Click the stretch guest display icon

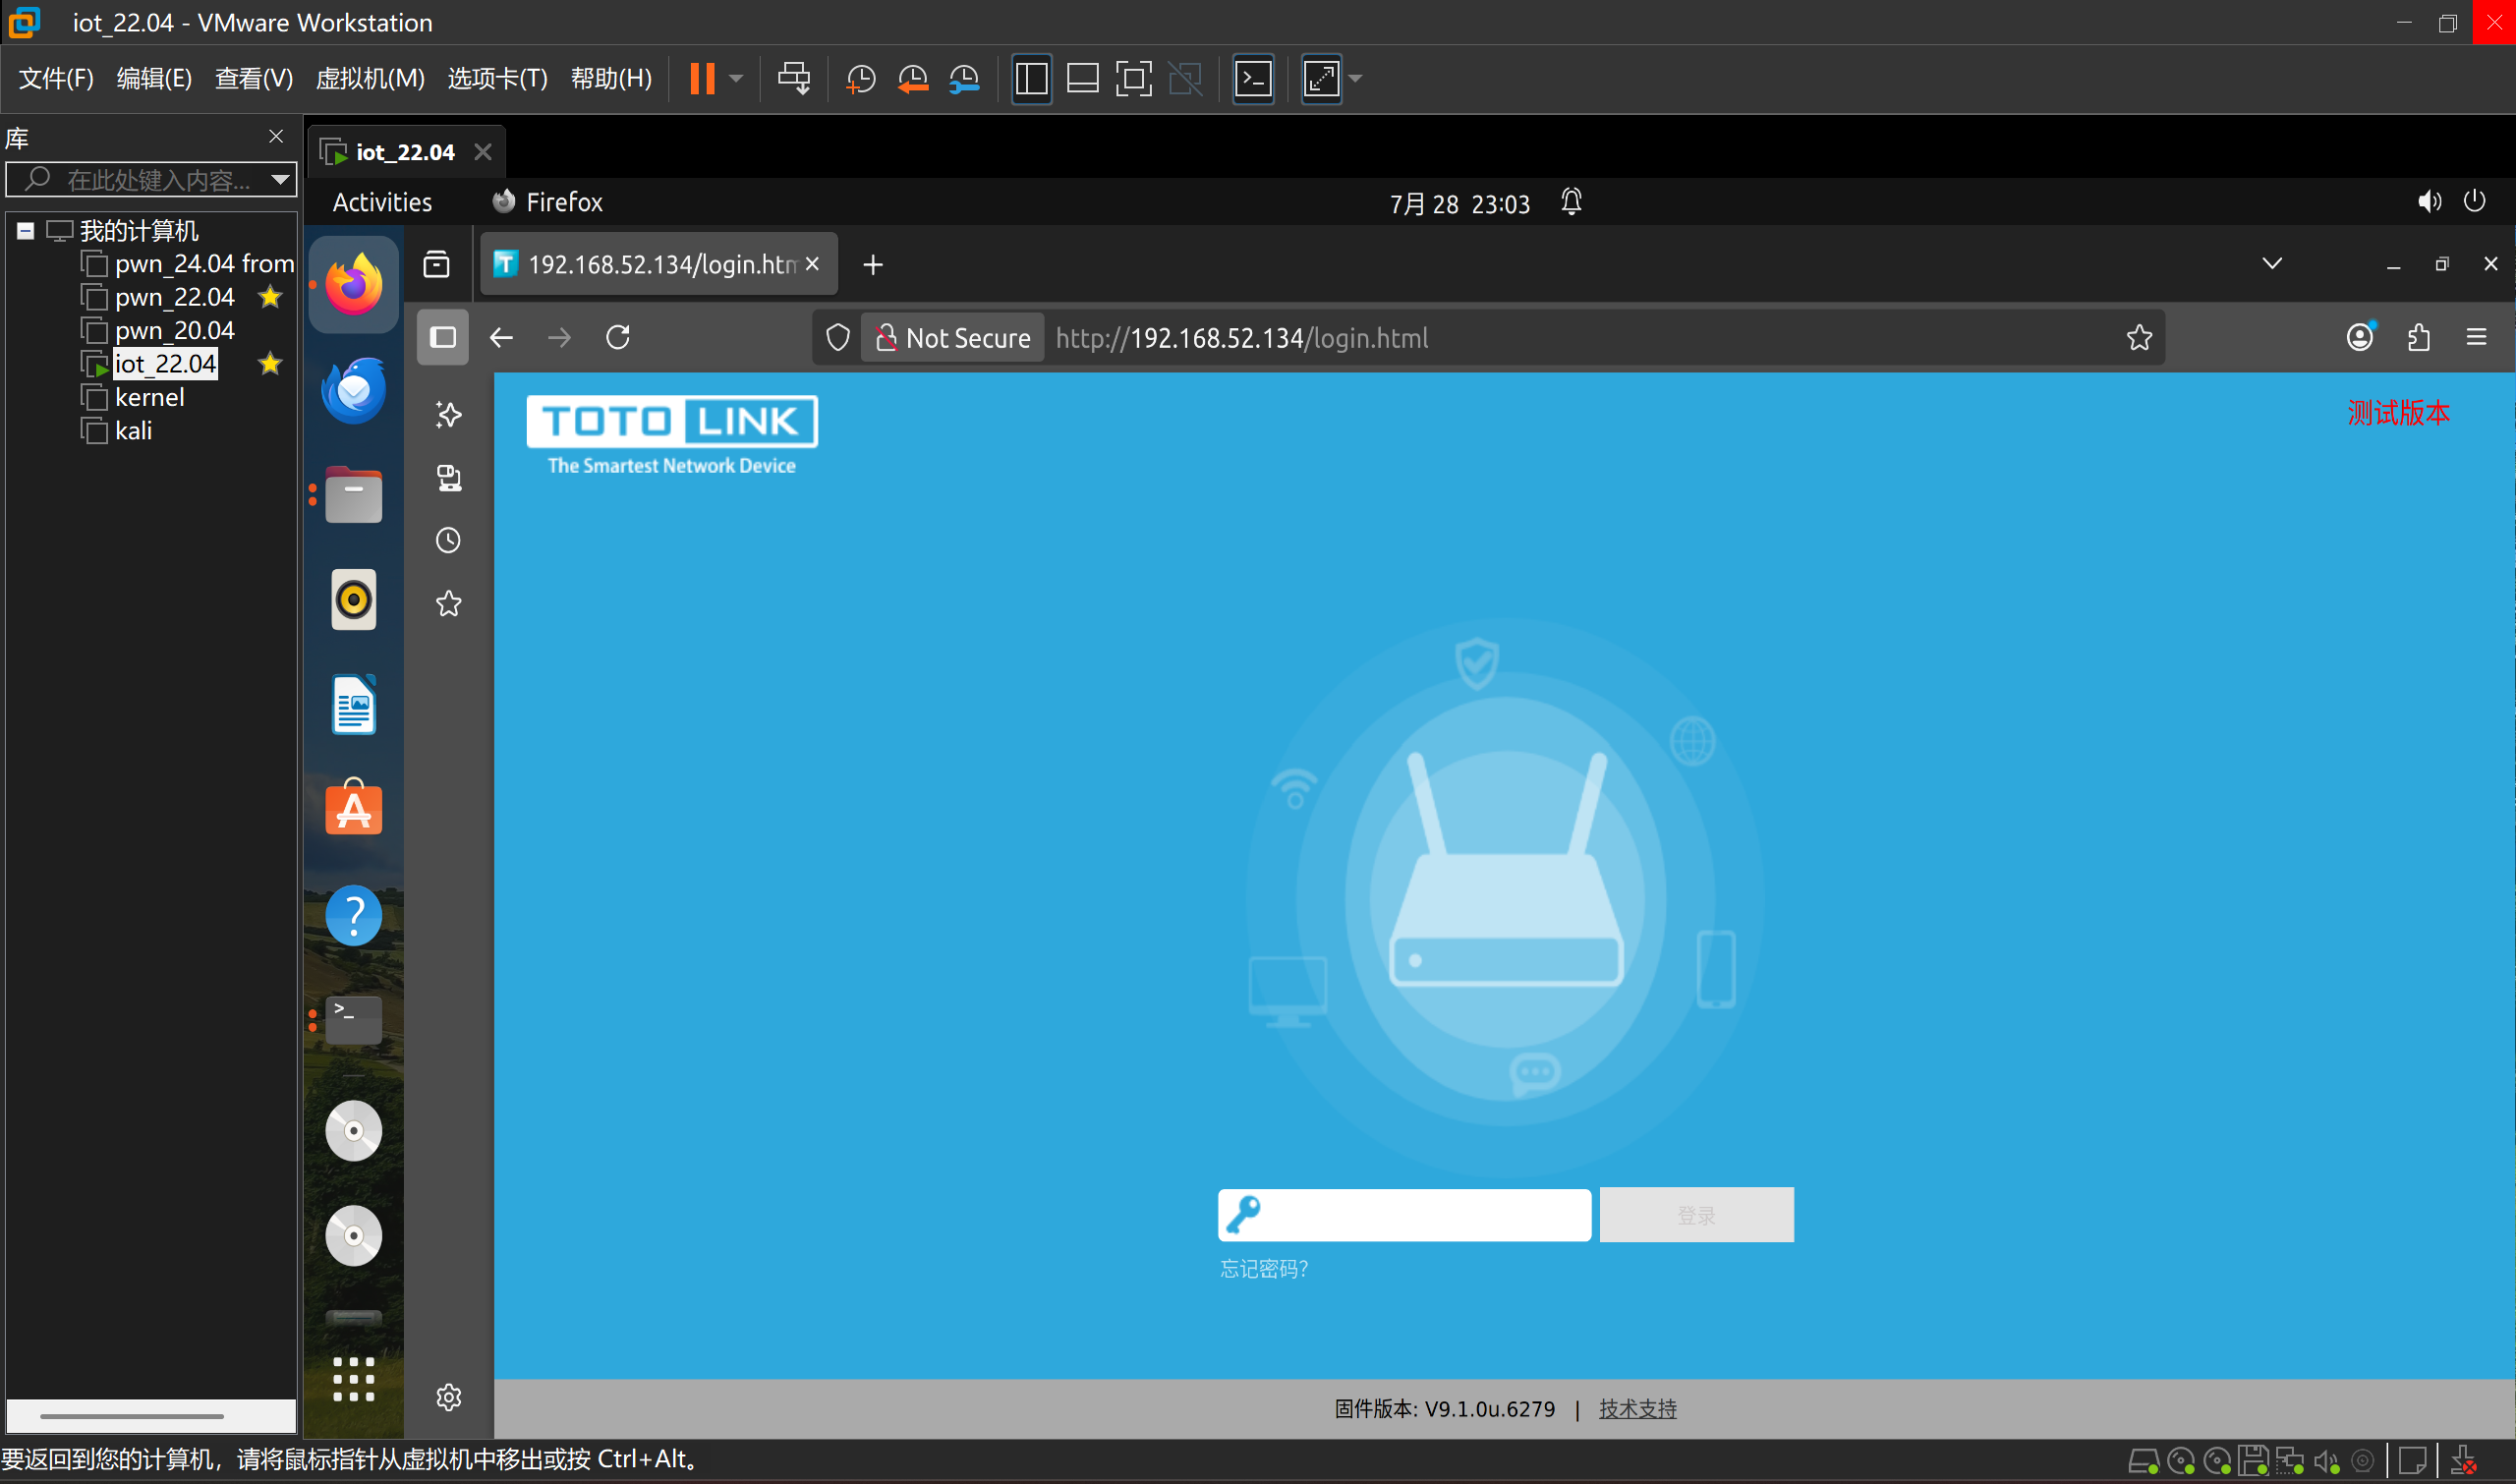[x=1322, y=78]
